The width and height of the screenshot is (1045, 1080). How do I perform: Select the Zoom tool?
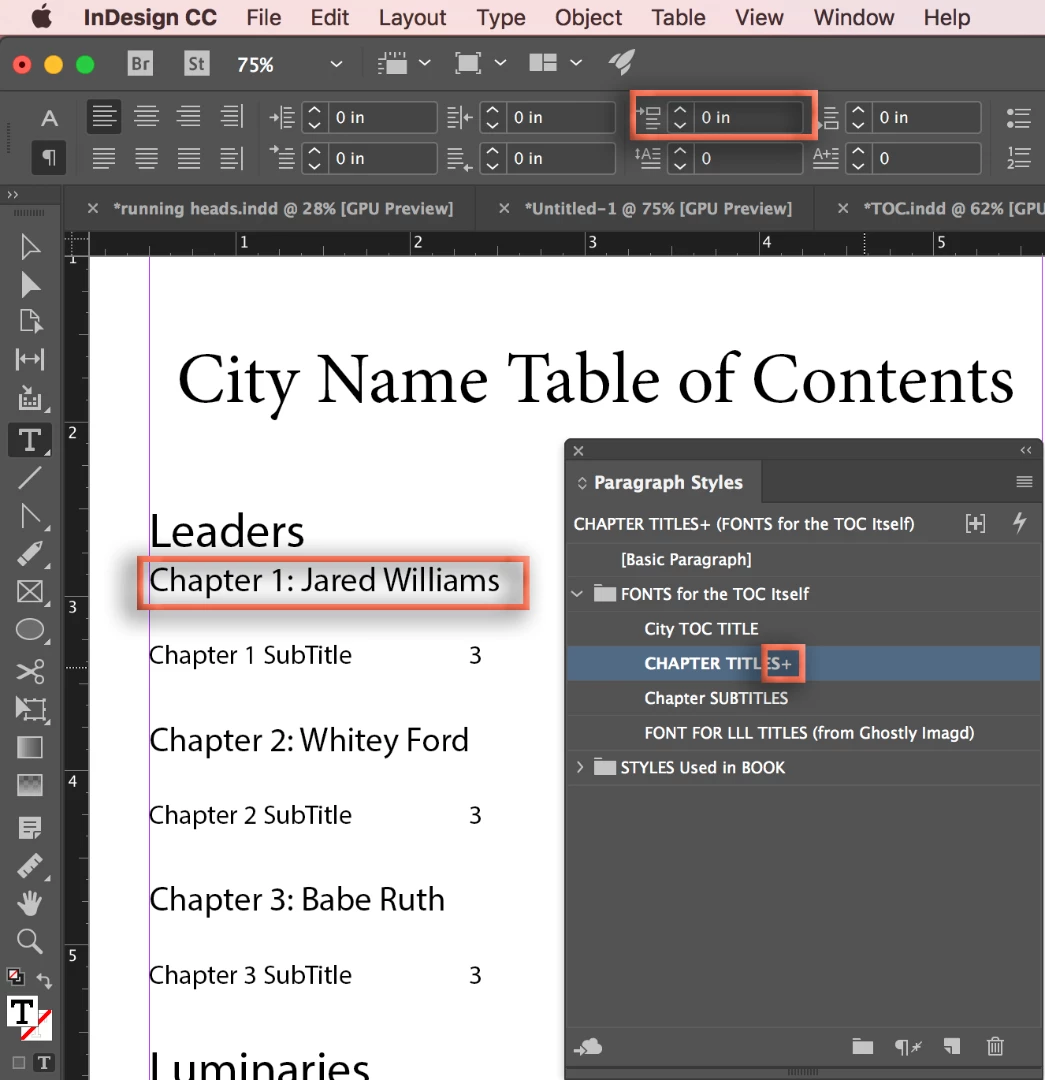[x=30, y=941]
